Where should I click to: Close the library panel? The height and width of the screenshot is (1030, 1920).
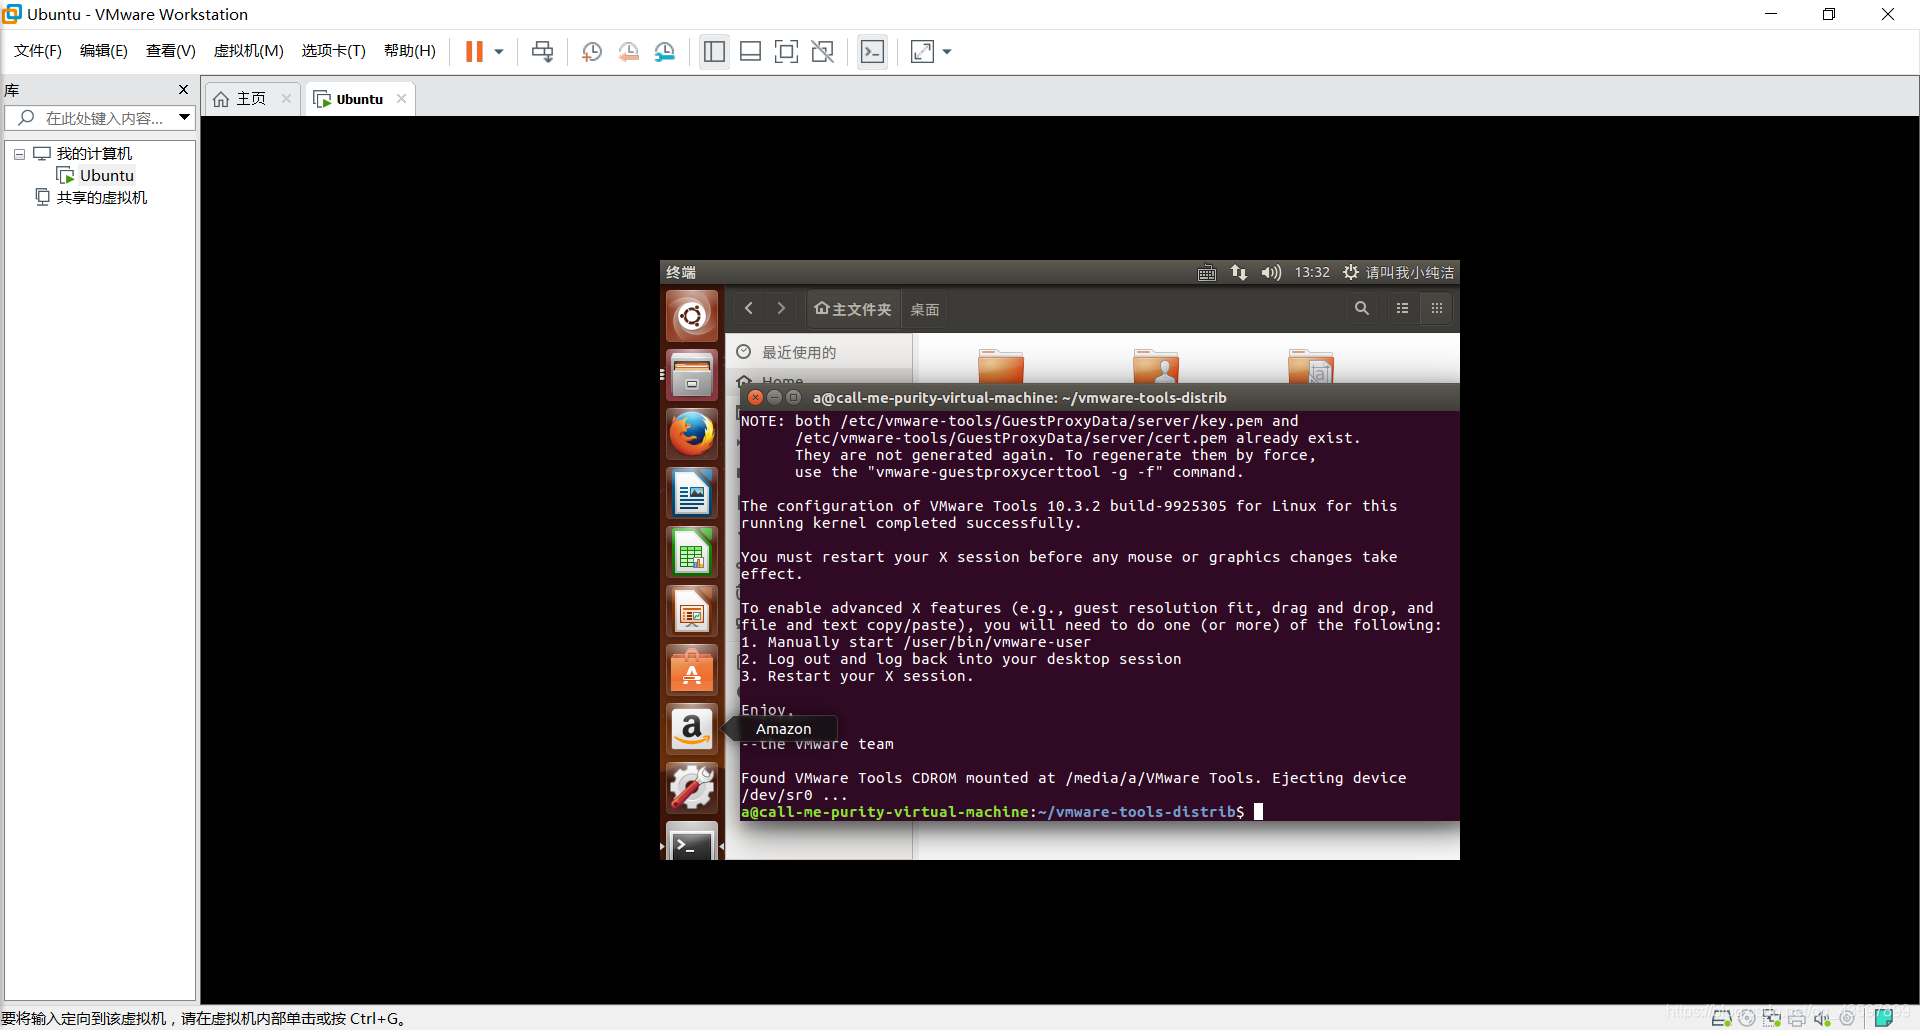(x=183, y=90)
